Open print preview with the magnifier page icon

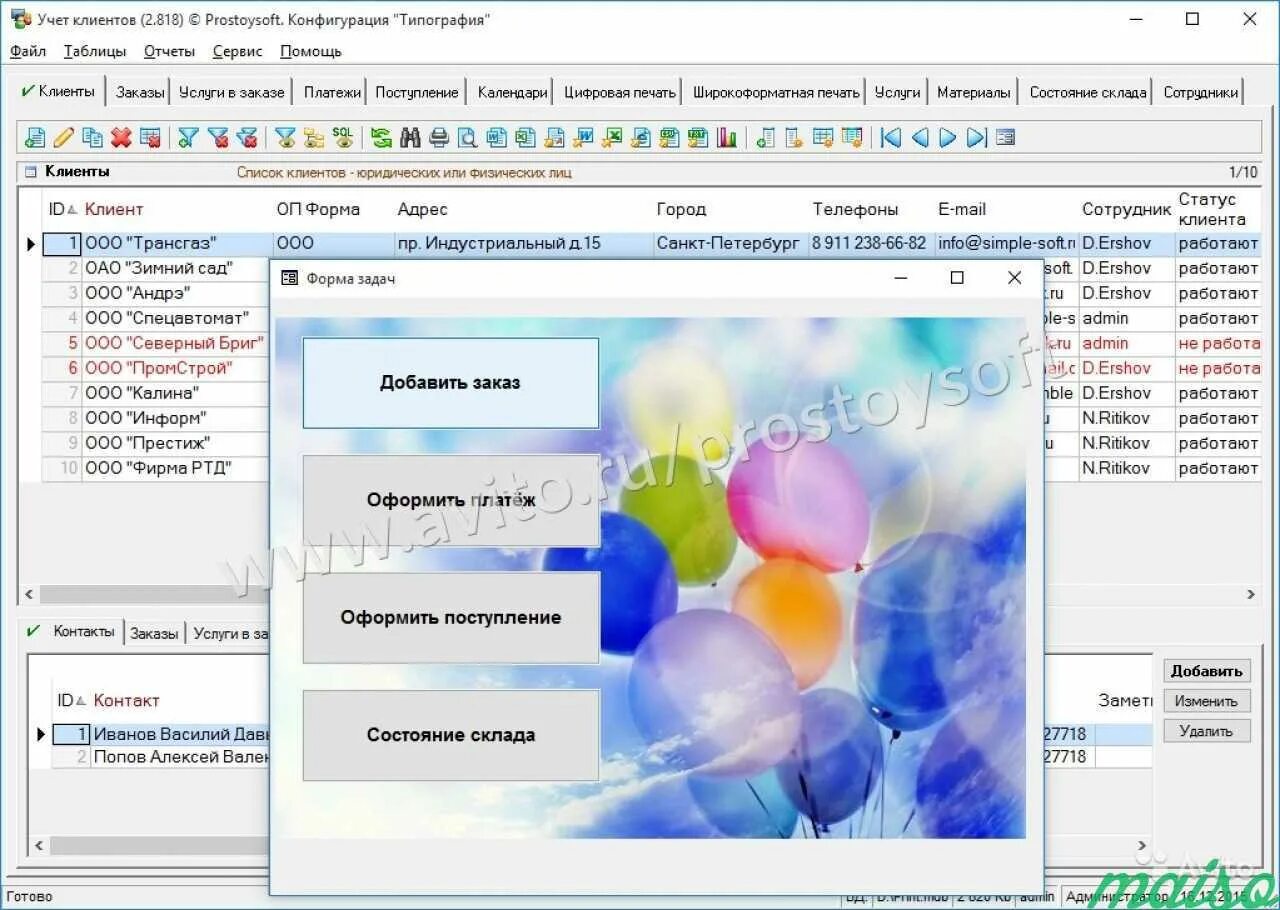click(x=467, y=138)
